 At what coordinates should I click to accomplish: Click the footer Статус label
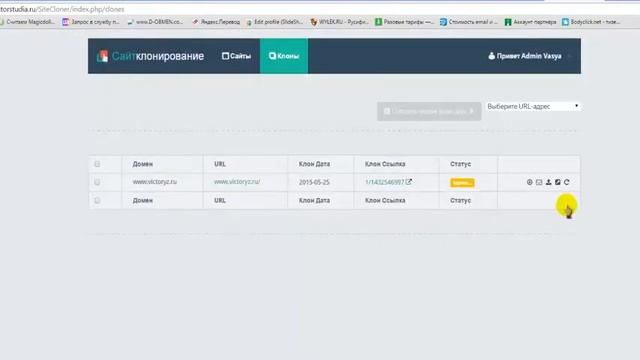[x=460, y=200]
